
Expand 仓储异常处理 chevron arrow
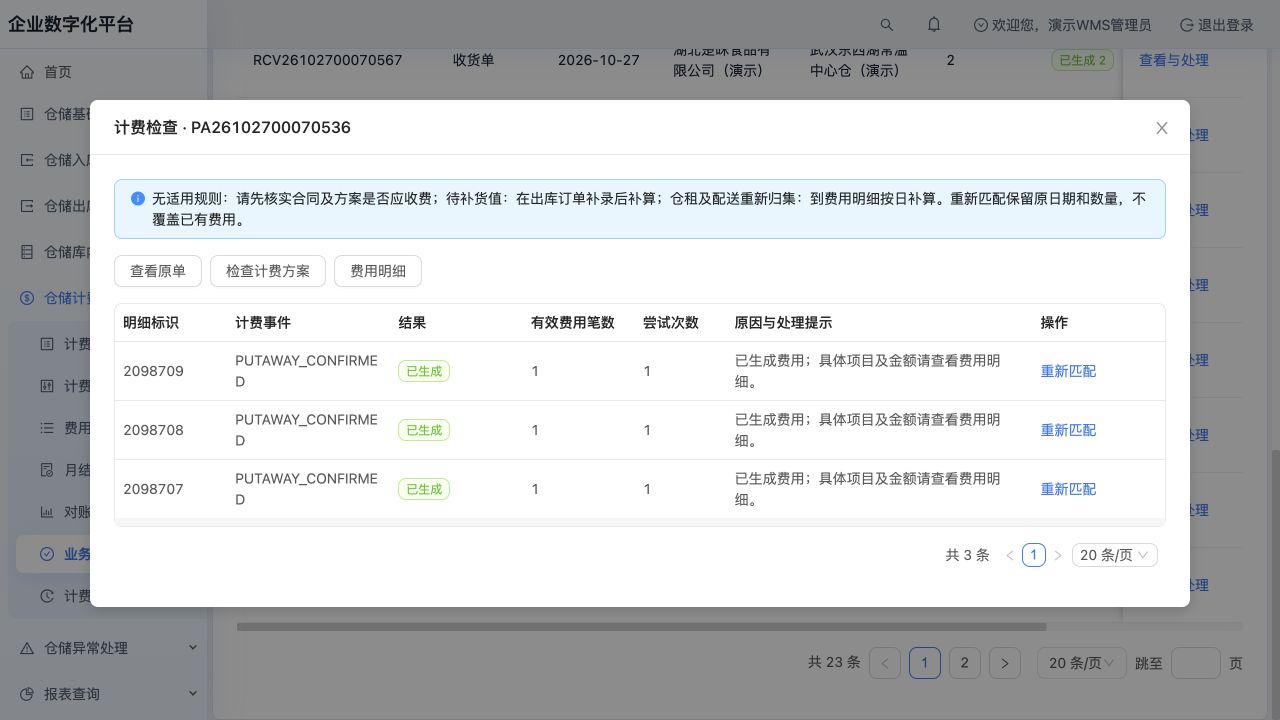193,648
